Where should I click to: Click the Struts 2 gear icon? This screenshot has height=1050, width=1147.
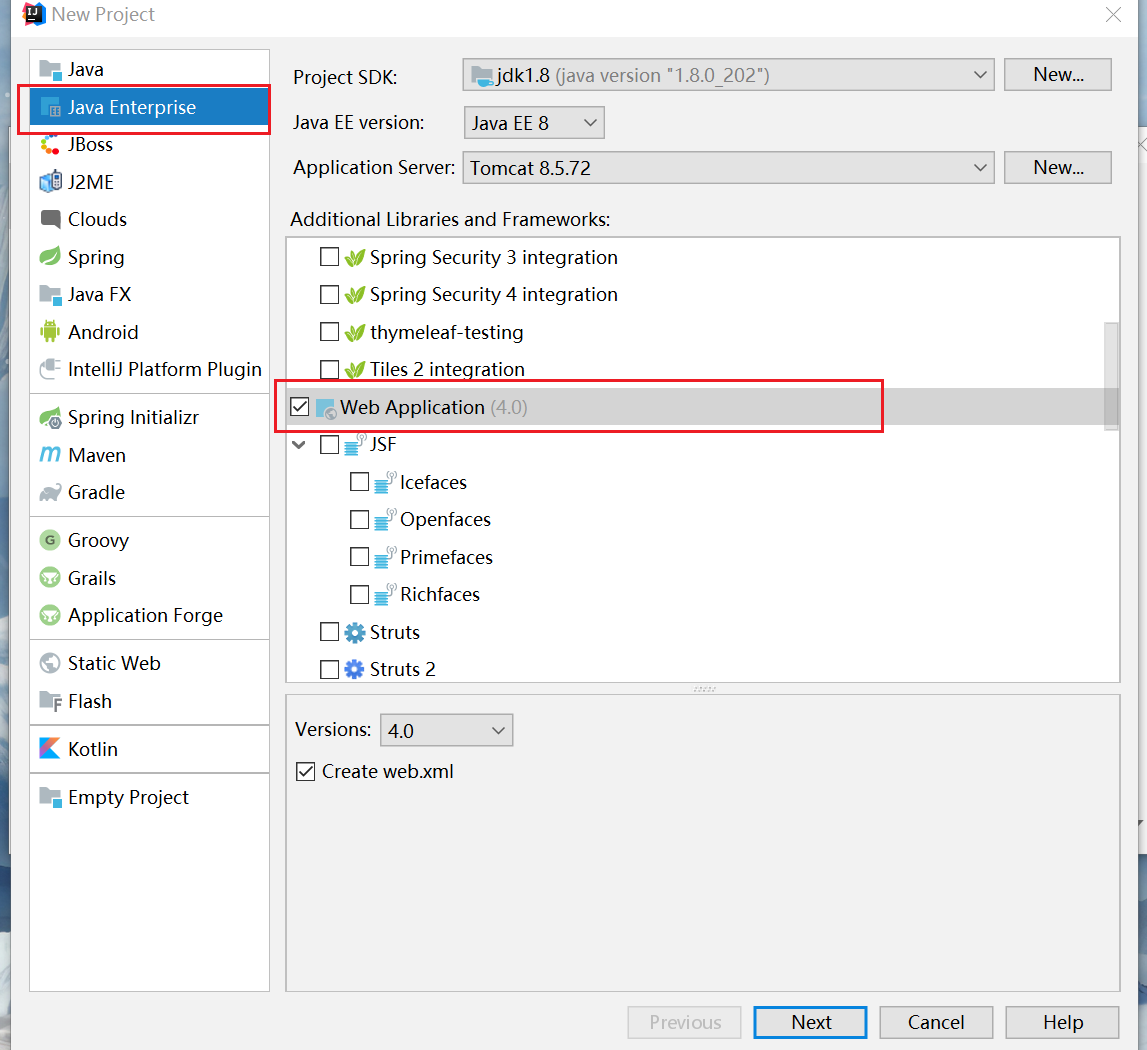354,670
